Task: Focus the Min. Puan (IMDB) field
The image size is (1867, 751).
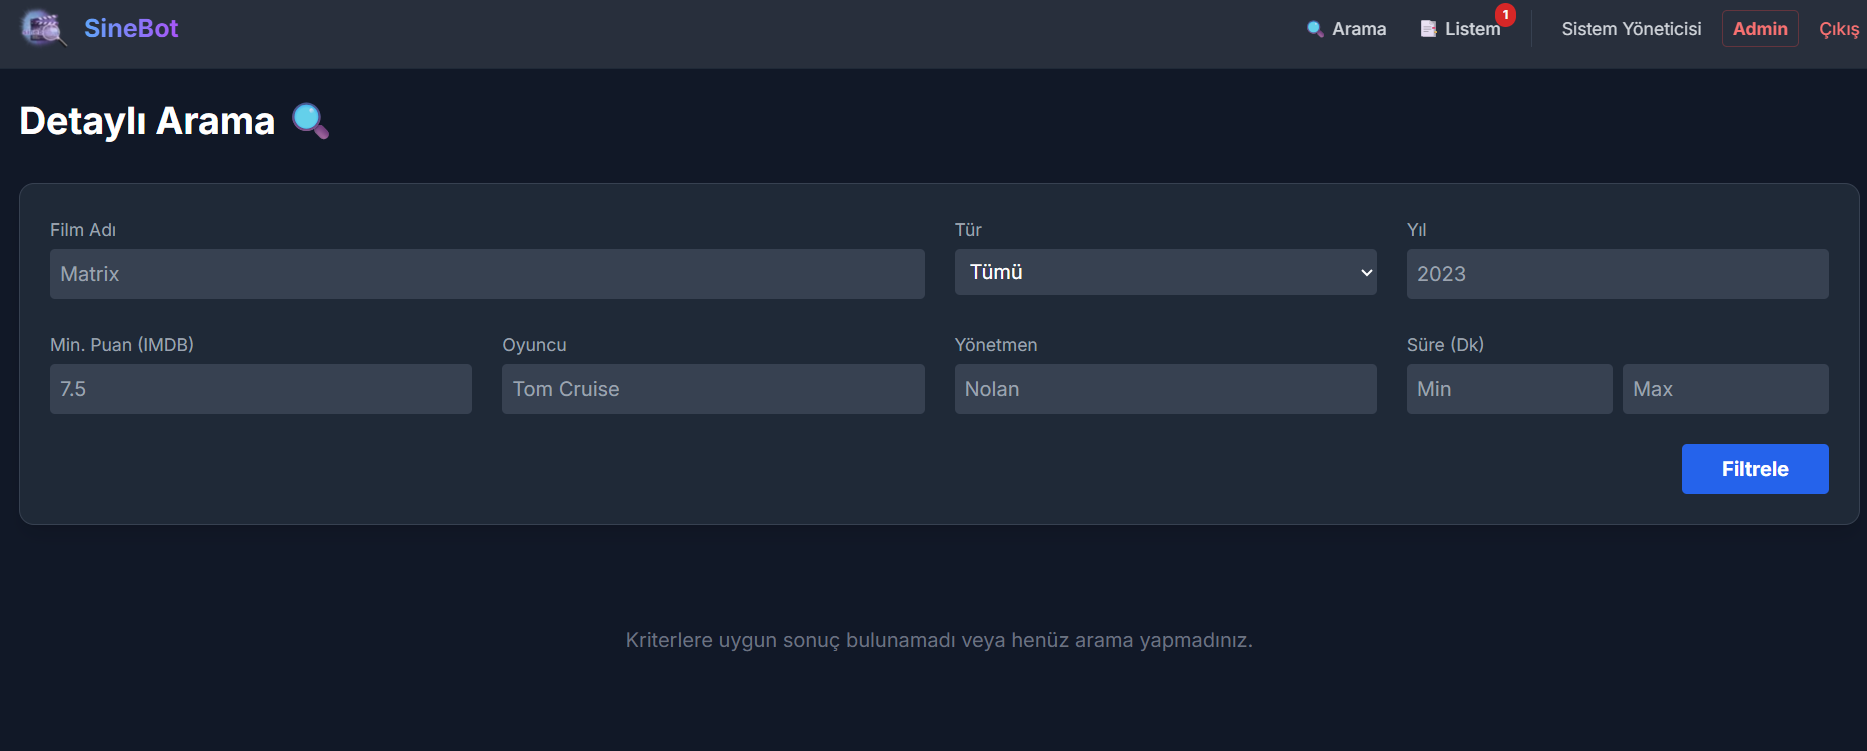Action: (x=260, y=389)
